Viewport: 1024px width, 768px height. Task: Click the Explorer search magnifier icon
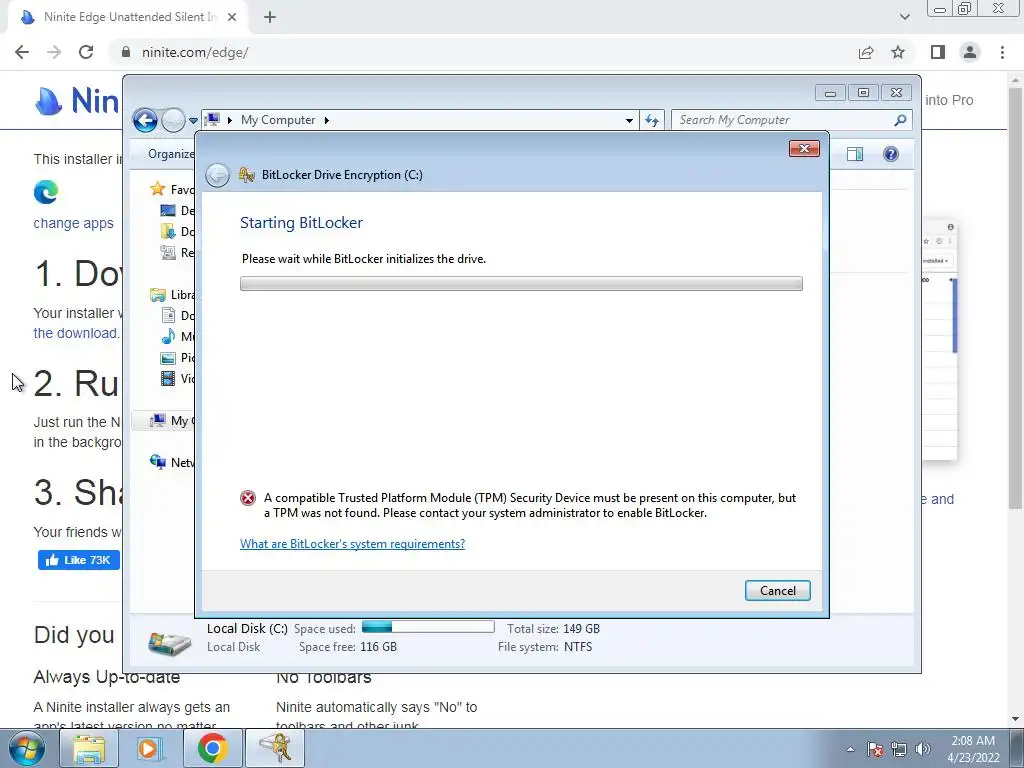pyautogui.click(x=901, y=120)
